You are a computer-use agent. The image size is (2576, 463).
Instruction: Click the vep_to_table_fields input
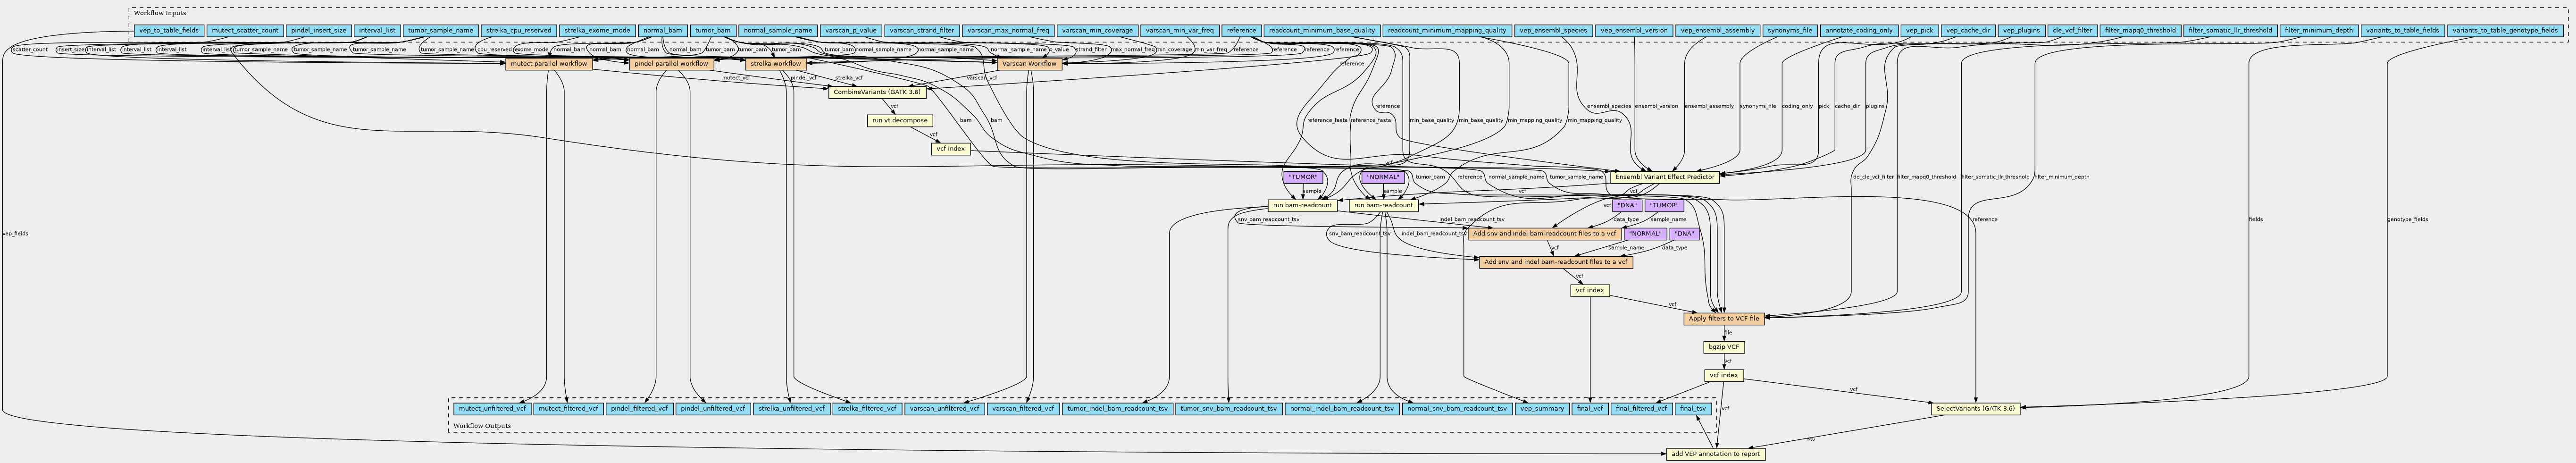169,31
